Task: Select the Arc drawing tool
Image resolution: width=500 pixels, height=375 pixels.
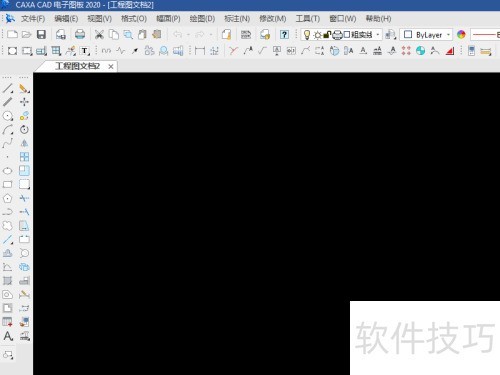Action: tap(7, 130)
